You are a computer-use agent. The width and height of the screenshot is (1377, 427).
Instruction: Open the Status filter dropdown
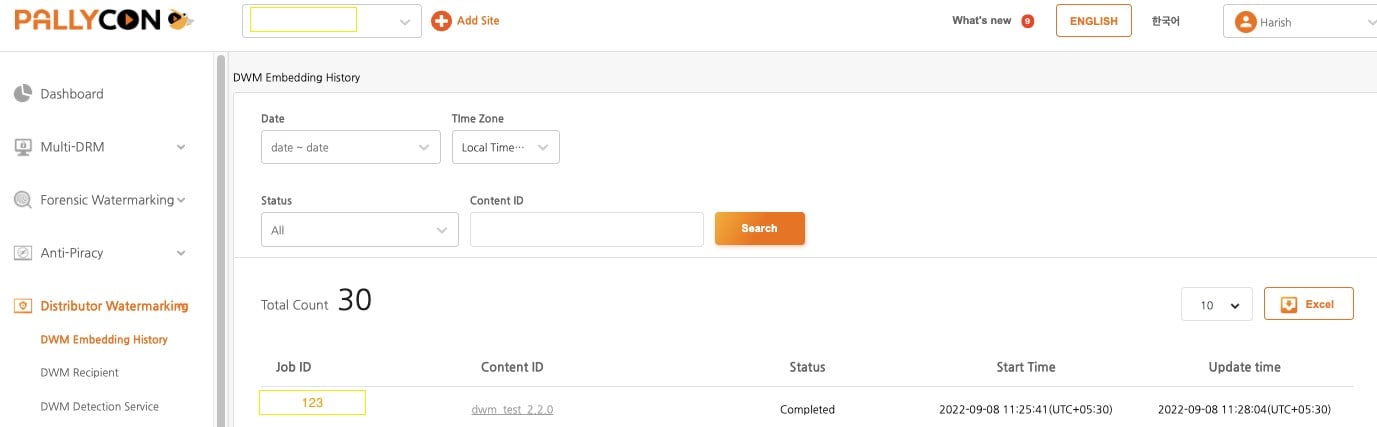(x=359, y=230)
